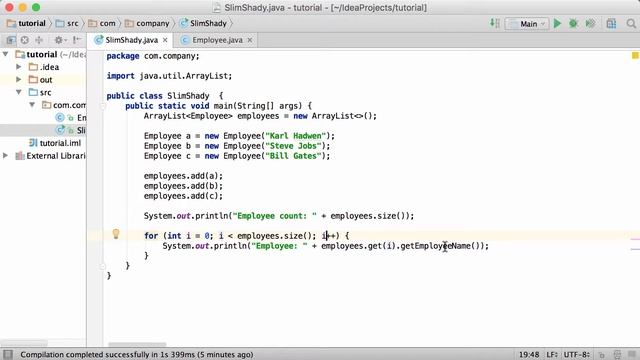Select the Employee class in project tree
The image size is (640, 360).
(x=71, y=118)
